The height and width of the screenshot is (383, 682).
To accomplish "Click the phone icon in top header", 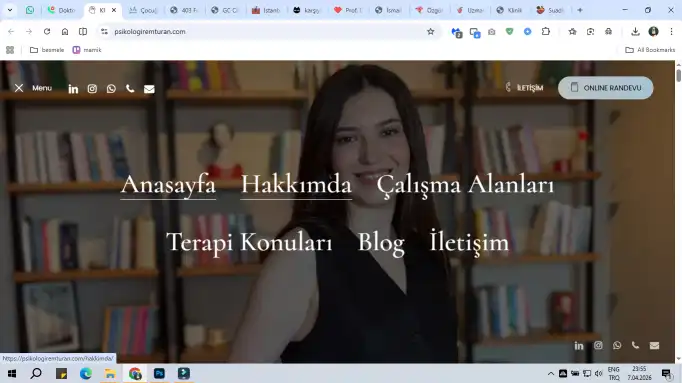I will 130,89.
